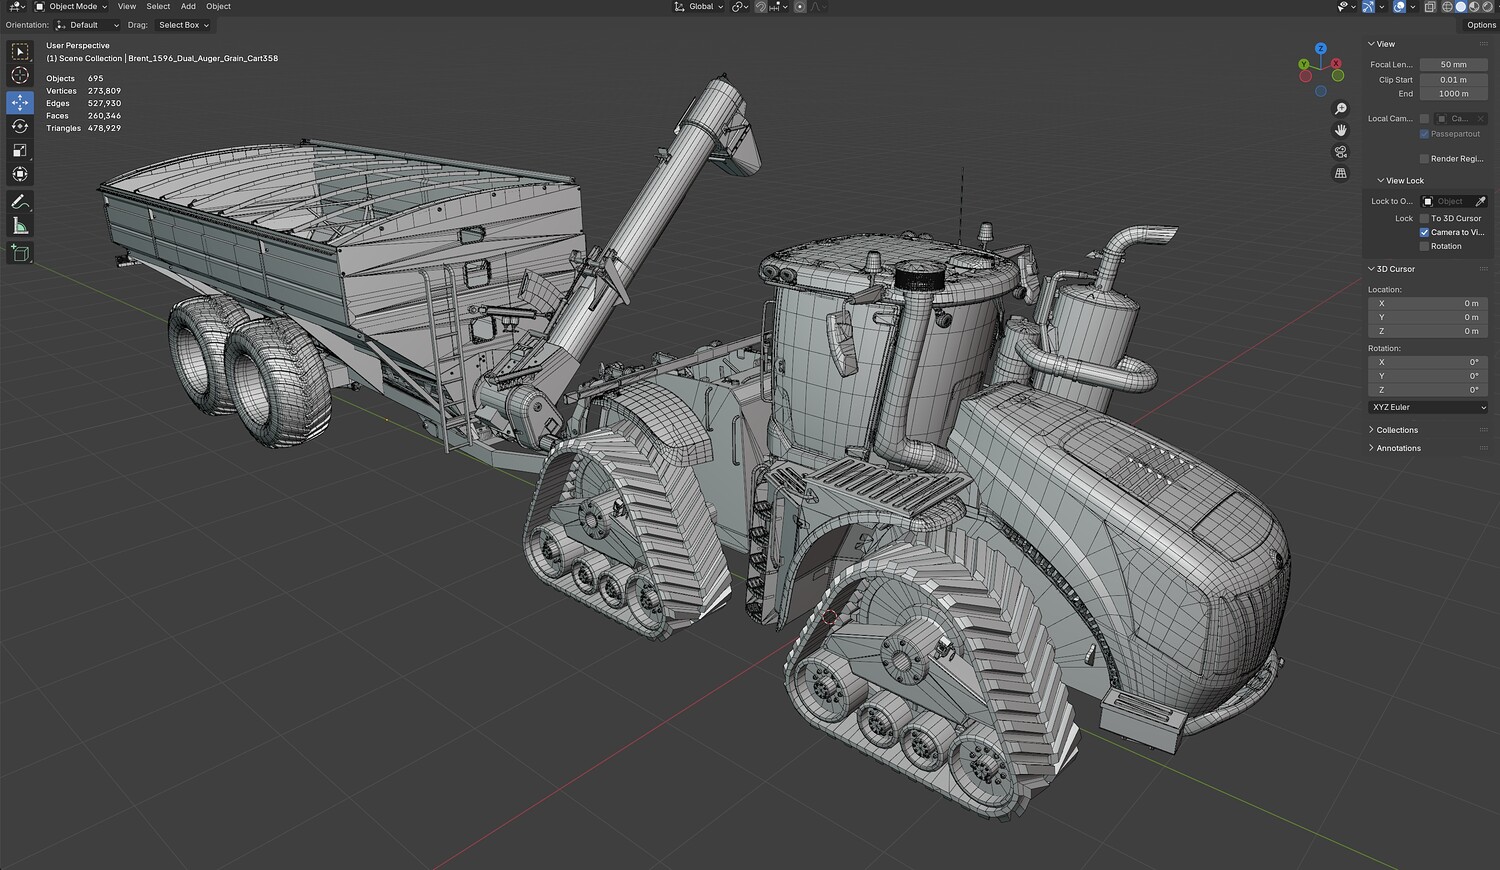Uncheck Camera to View lock
Image resolution: width=1500 pixels, height=870 pixels.
click(x=1424, y=232)
